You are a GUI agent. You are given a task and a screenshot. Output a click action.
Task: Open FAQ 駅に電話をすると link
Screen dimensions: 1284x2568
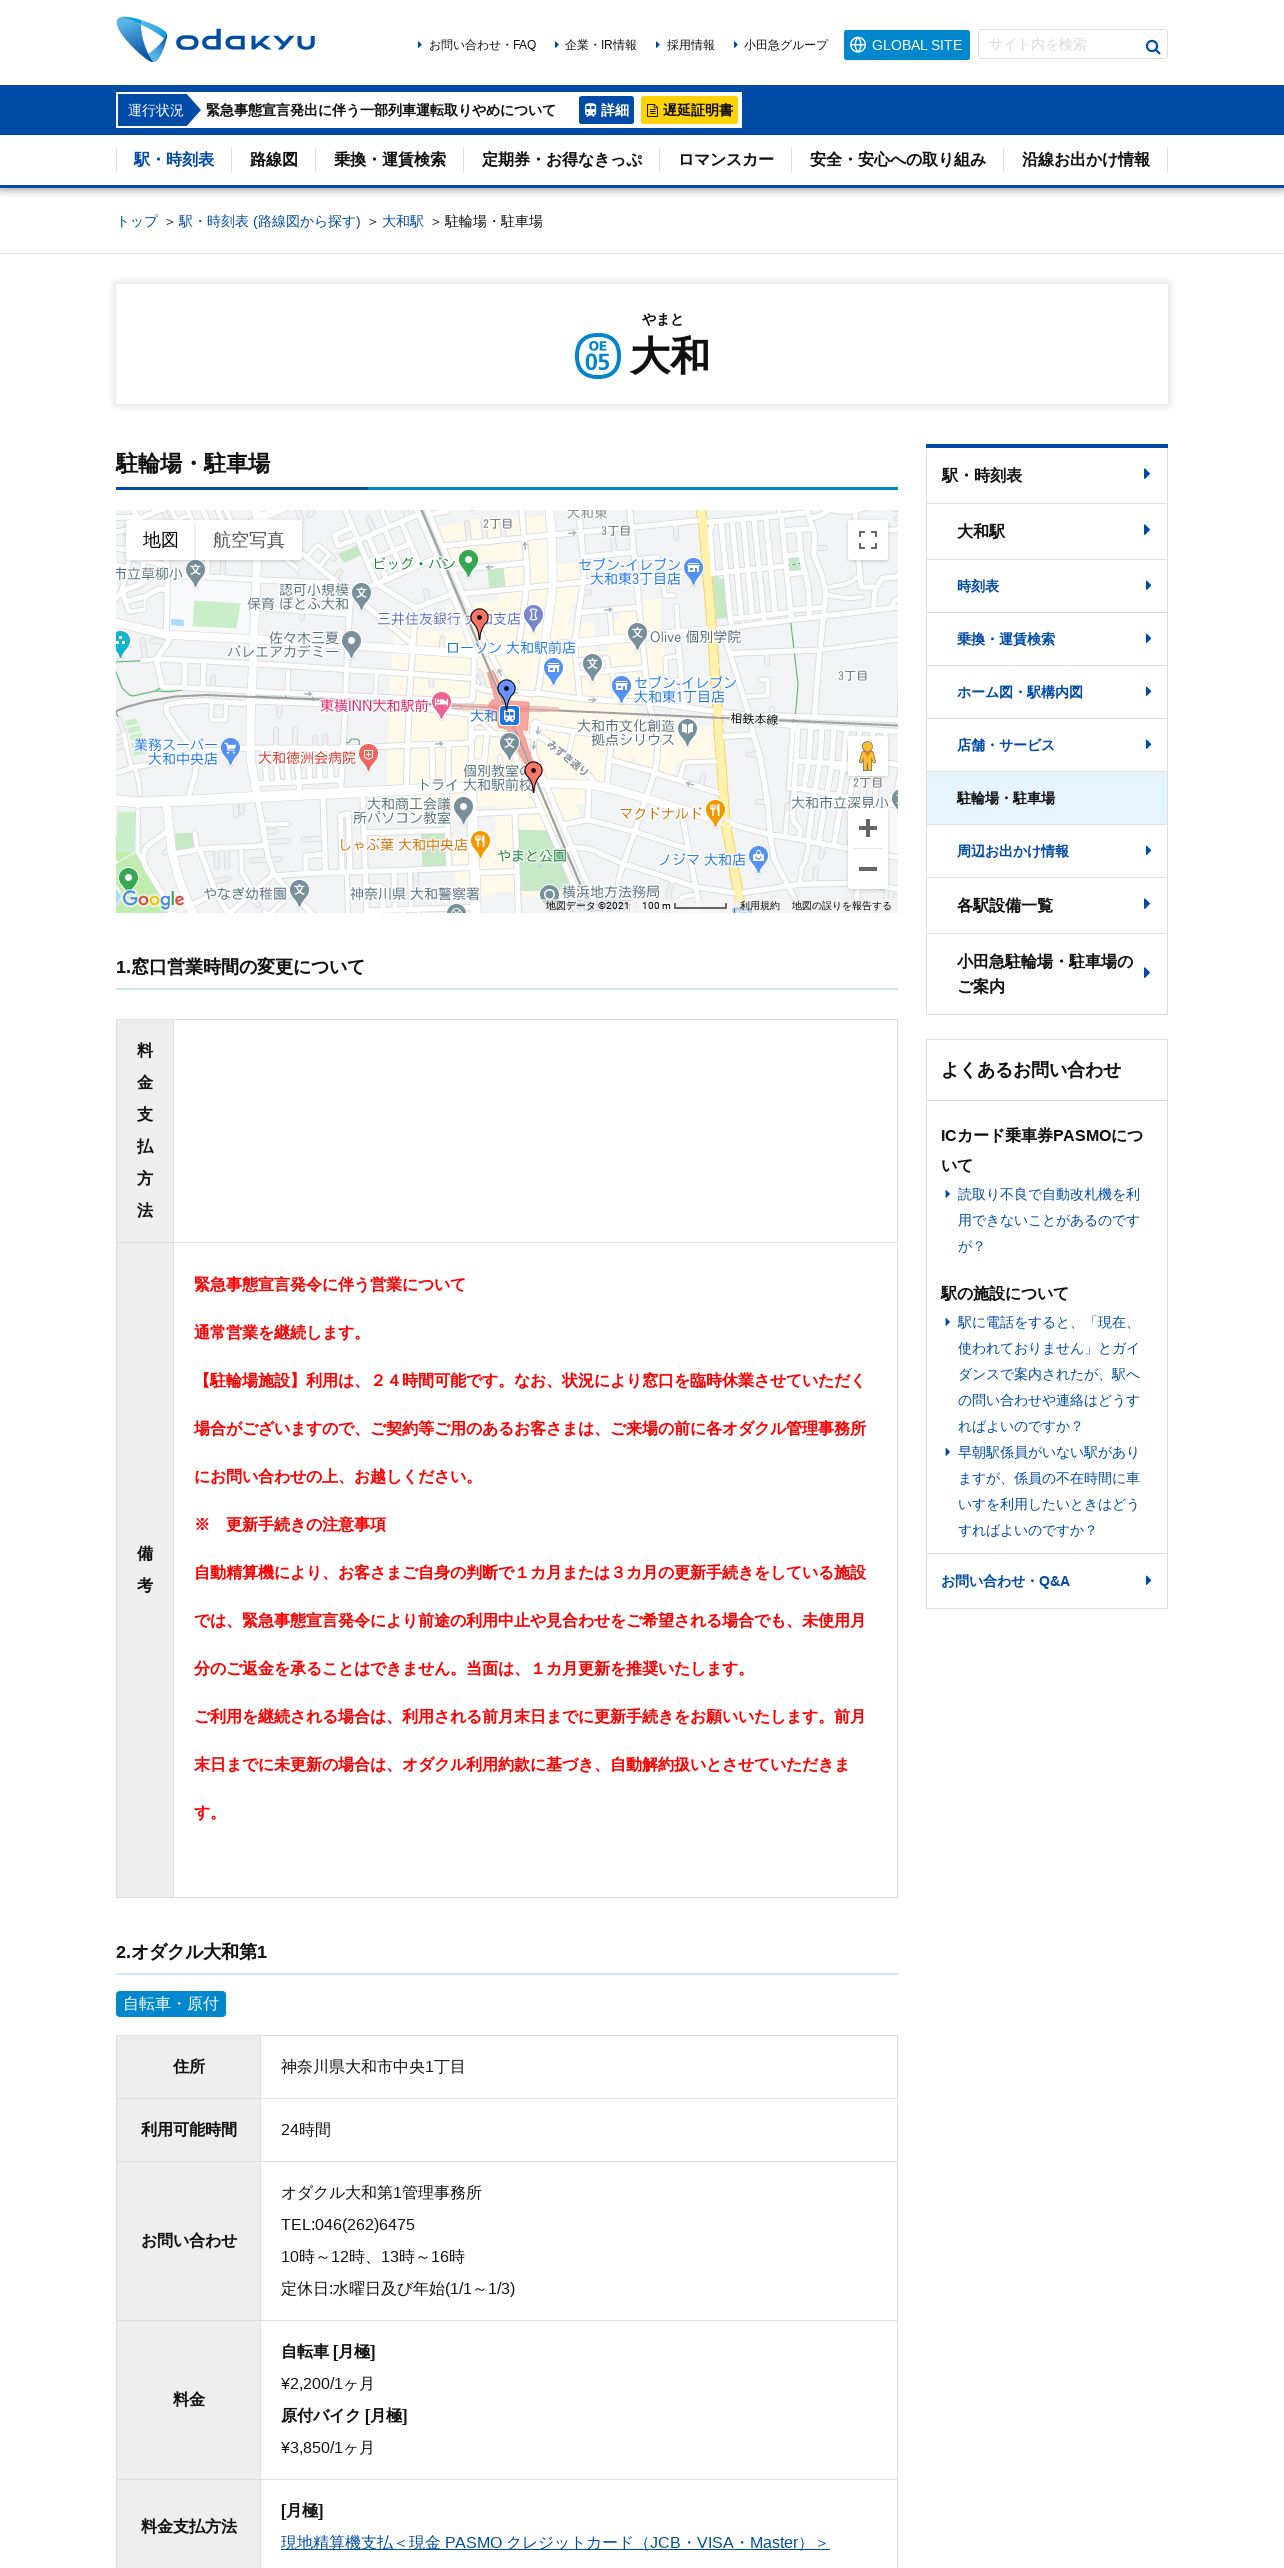(1048, 1374)
